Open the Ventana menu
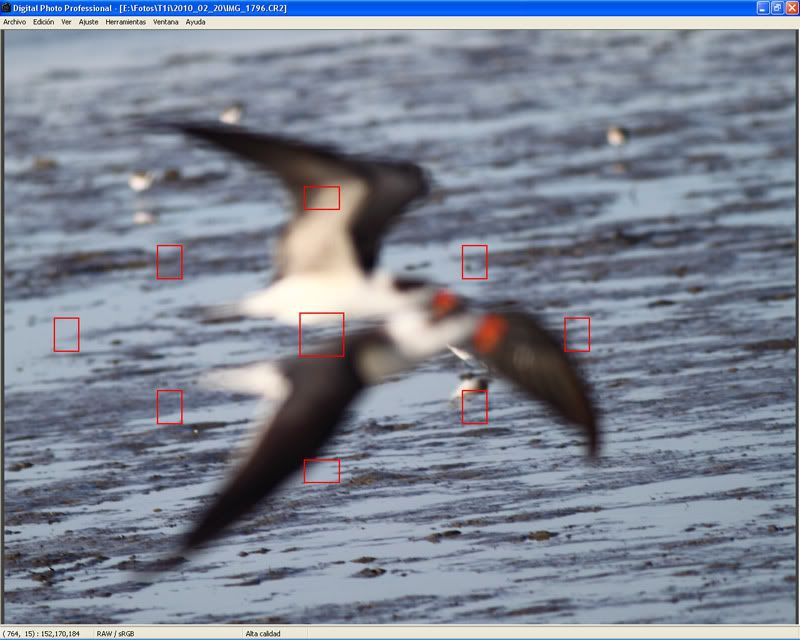 click(166, 21)
